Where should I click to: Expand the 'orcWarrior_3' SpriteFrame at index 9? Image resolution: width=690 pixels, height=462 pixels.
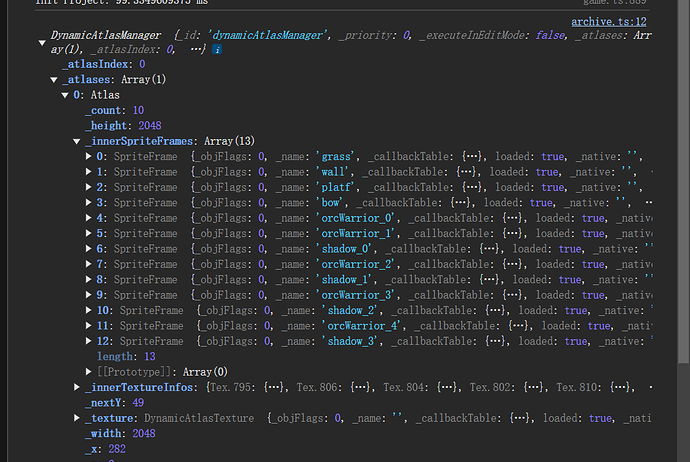tap(90, 294)
